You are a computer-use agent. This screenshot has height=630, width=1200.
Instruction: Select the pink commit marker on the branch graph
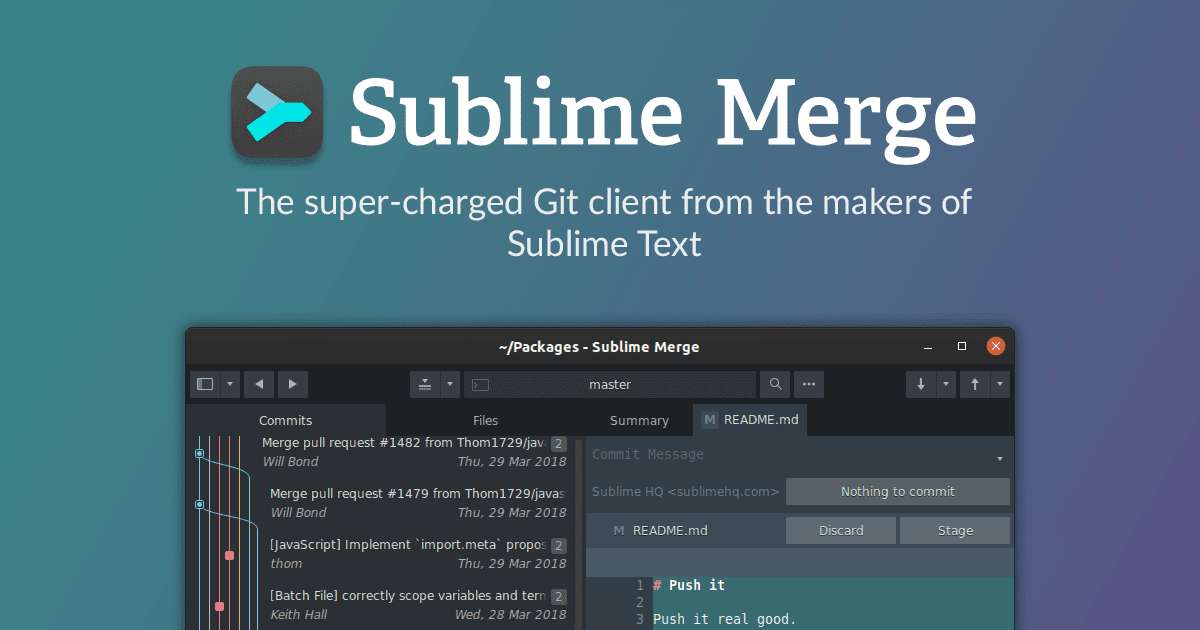point(218,606)
